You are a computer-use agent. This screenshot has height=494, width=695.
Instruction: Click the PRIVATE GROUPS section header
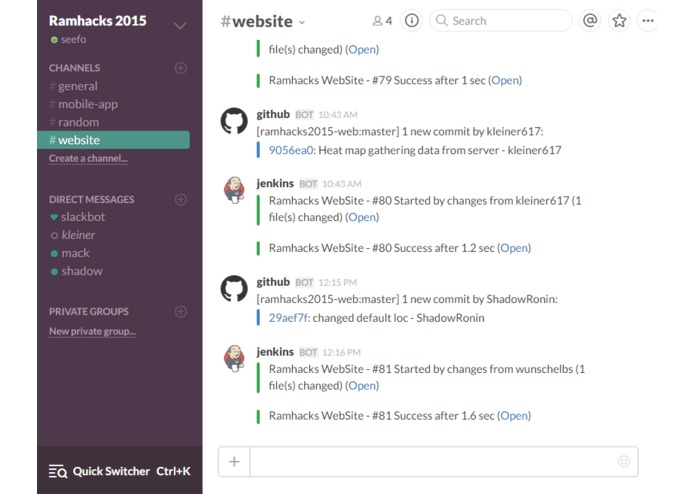[89, 311]
